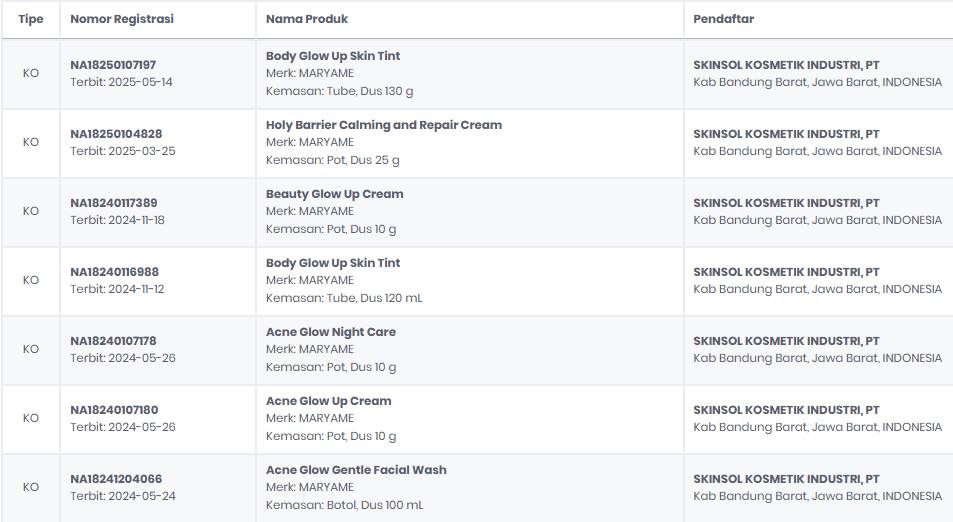Select registration NA18240116988
The image size is (953, 522).
[x=114, y=272]
